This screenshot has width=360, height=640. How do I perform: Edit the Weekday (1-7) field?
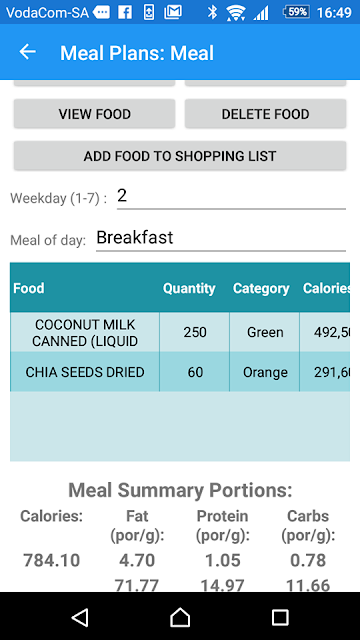click(231, 197)
